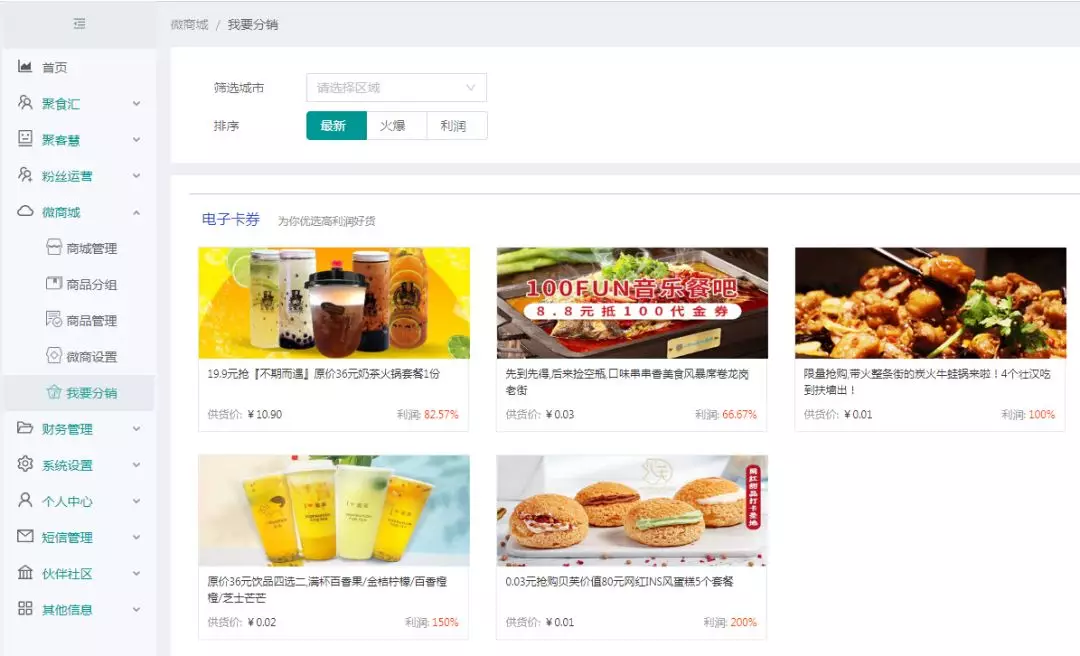This screenshot has width=1080, height=656.
Task: Open 商城管理 in the sidebar
Action: pyautogui.click(x=91, y=248)
